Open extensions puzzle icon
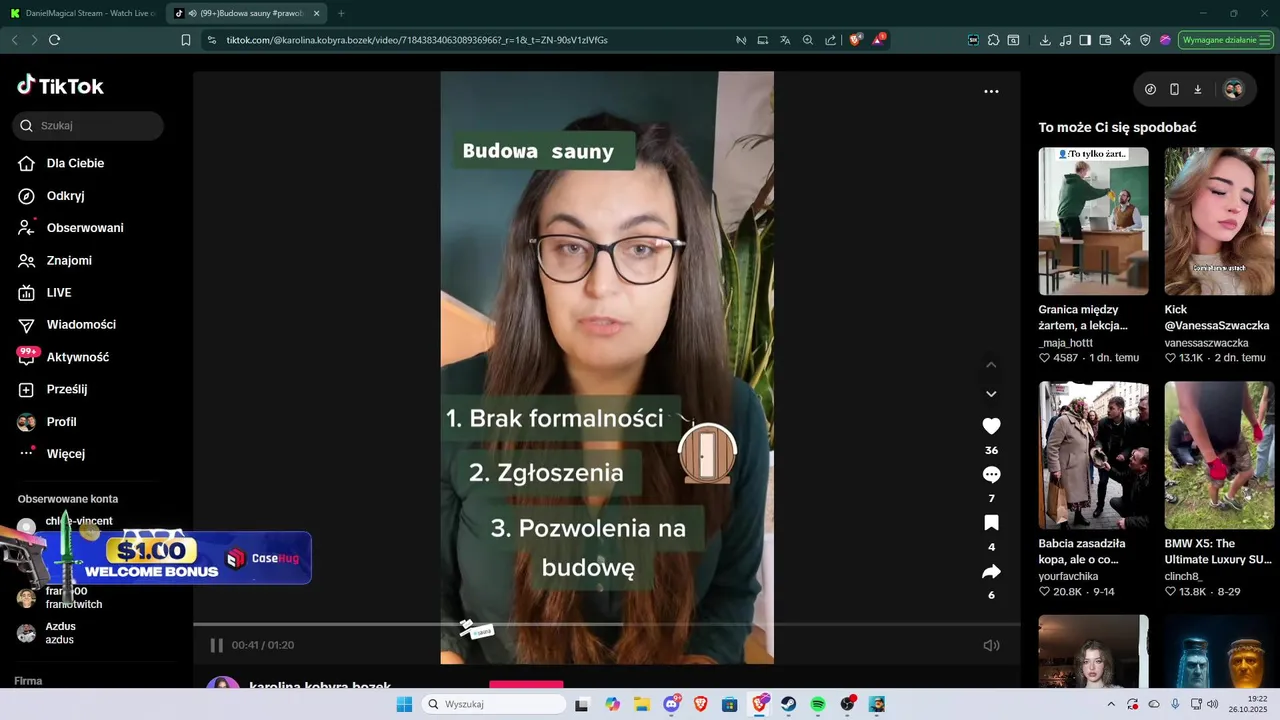The width and height of the screenshot is (1280, 720). [993, 40]
